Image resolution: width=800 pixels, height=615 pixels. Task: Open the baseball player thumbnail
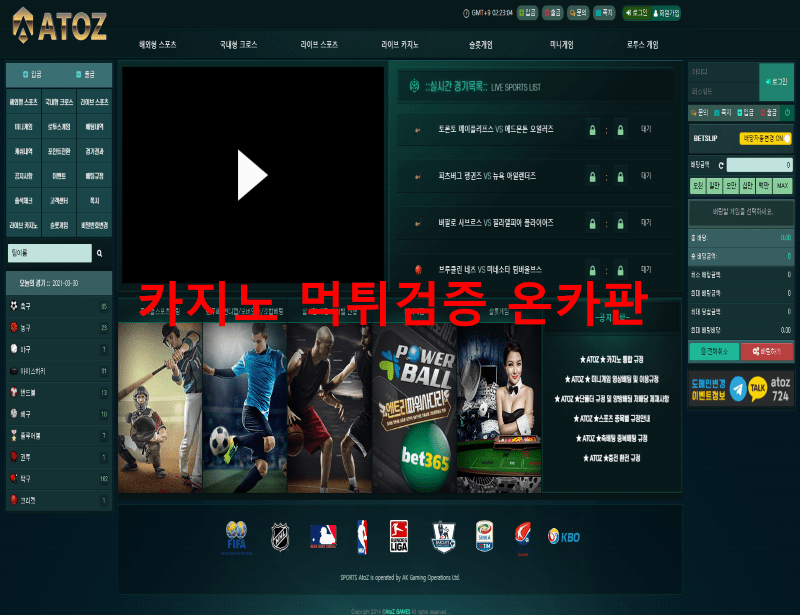[160, 407]
